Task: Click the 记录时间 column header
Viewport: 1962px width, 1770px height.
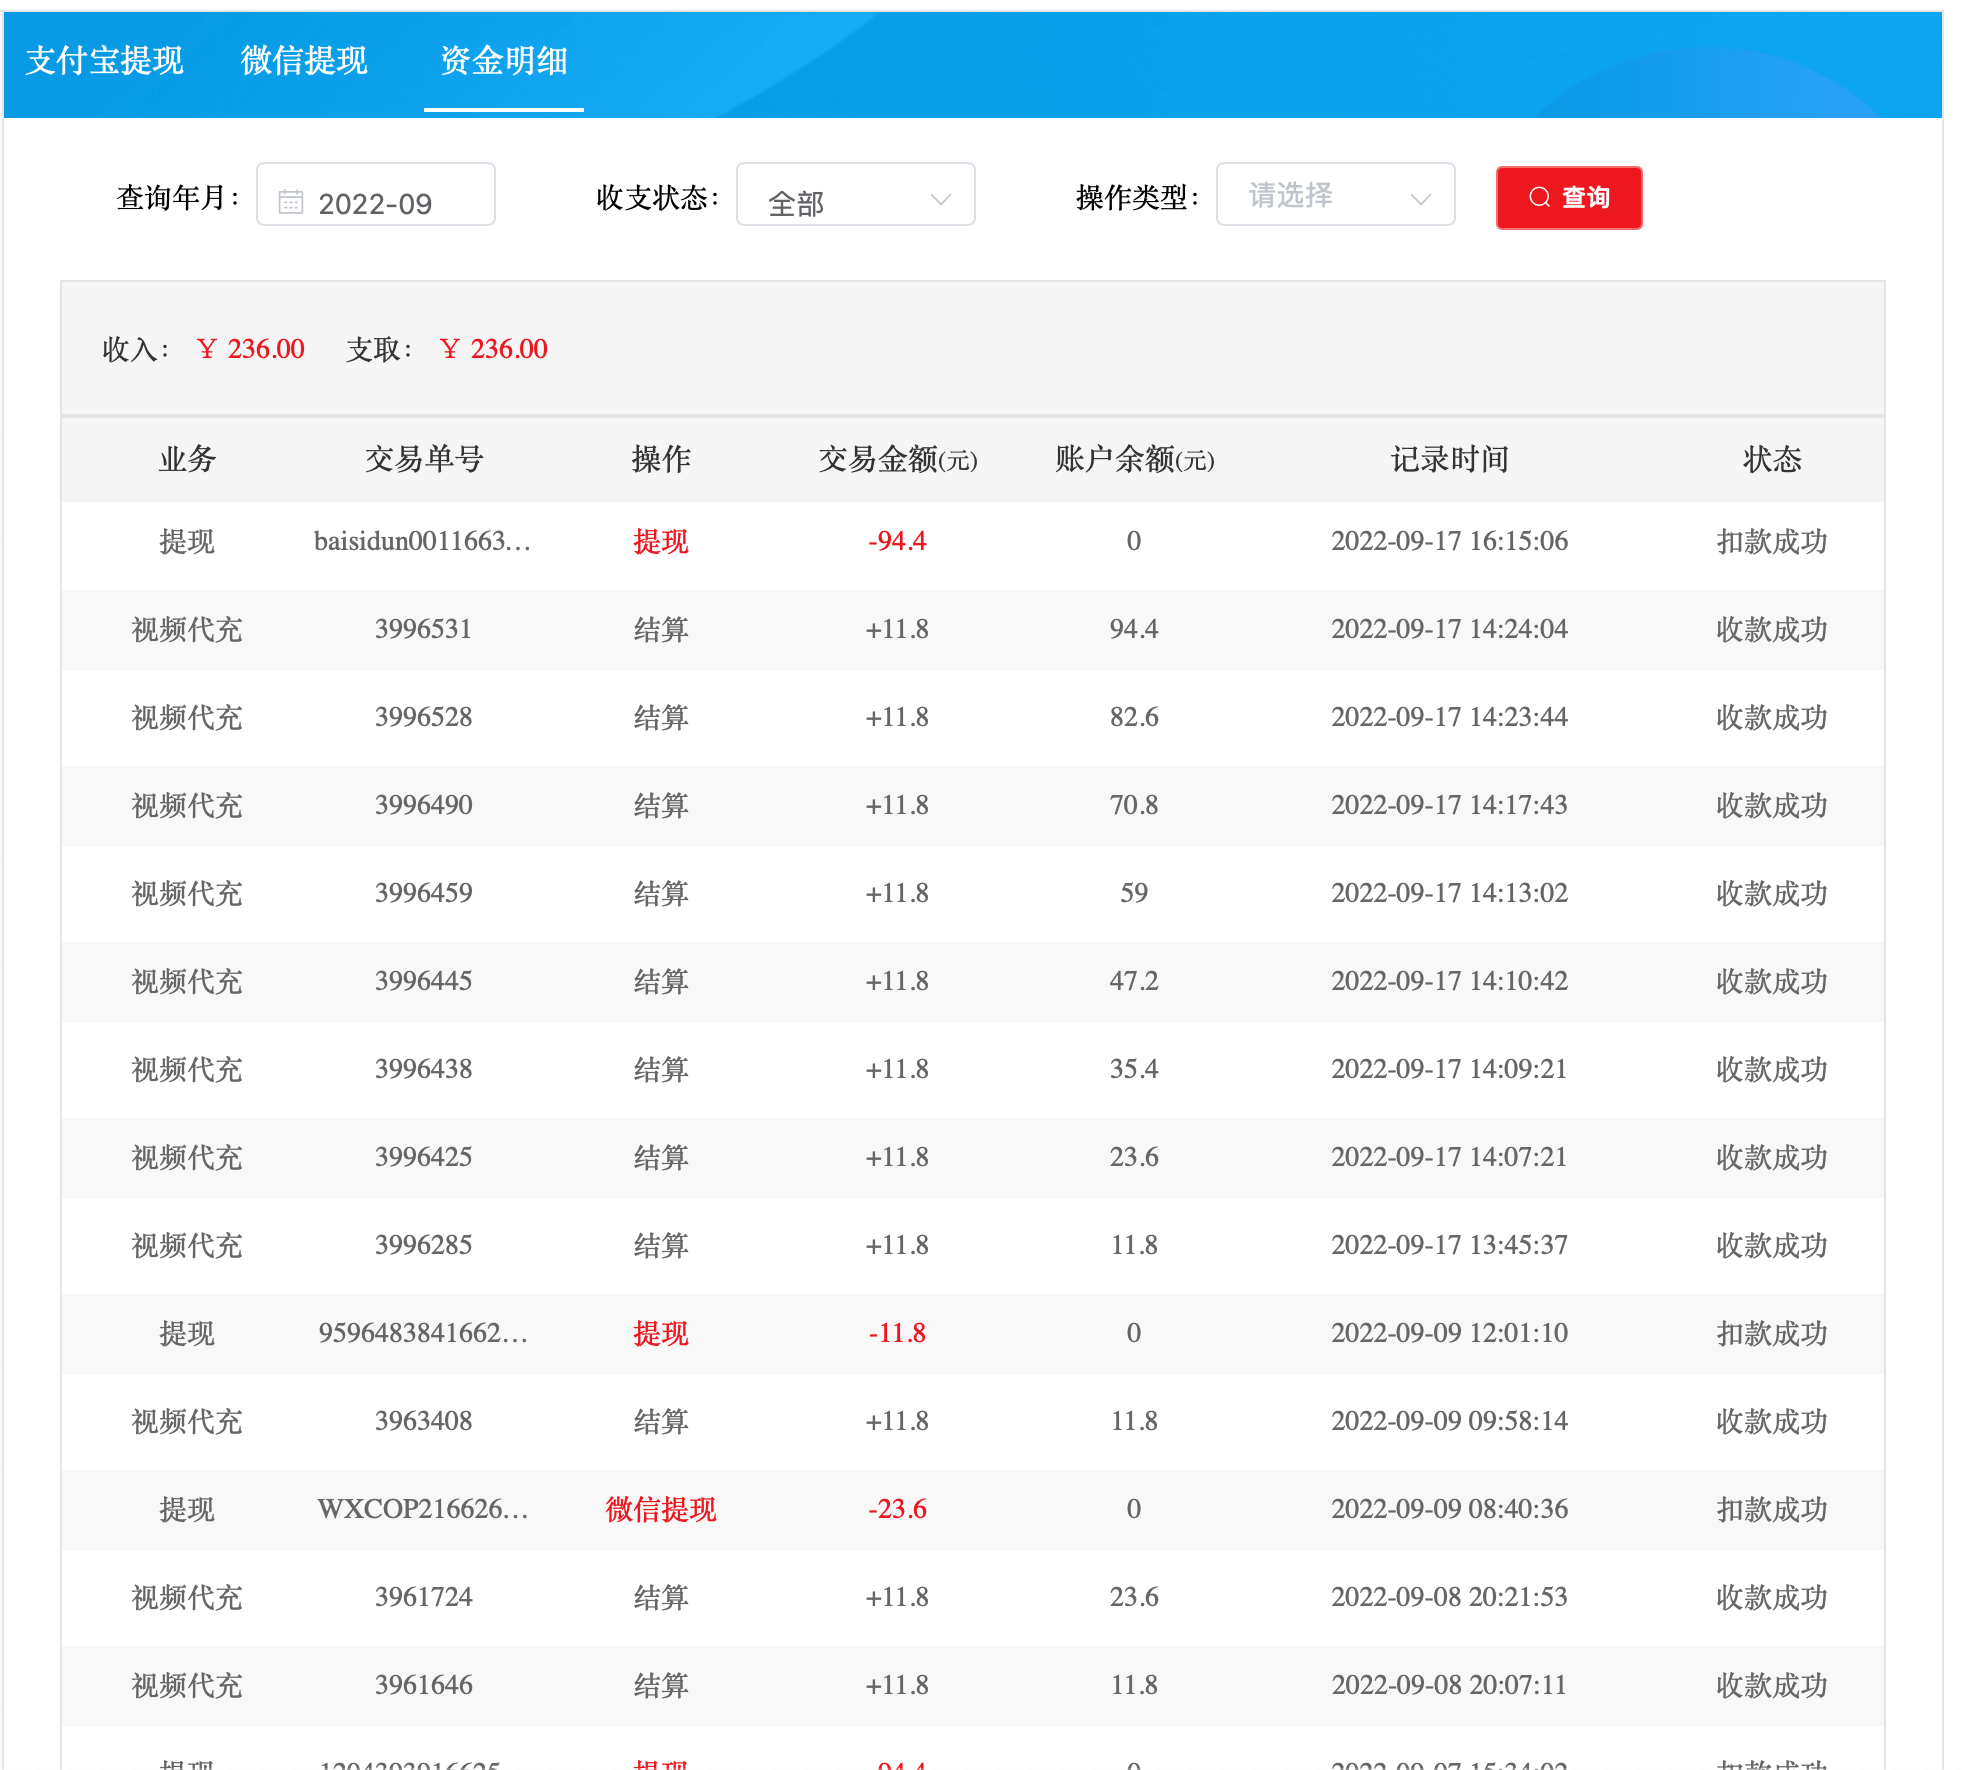Action: tap(1449, 459)
